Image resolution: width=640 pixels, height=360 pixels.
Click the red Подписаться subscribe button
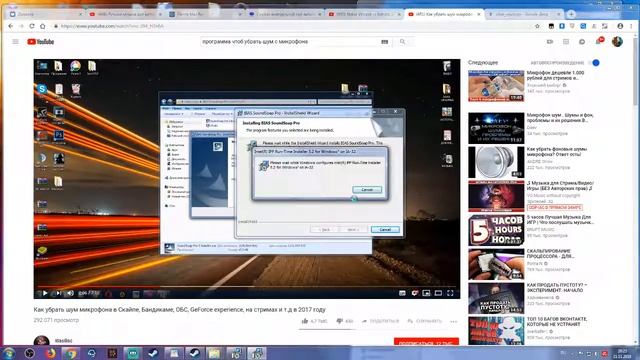pos(426,342)
